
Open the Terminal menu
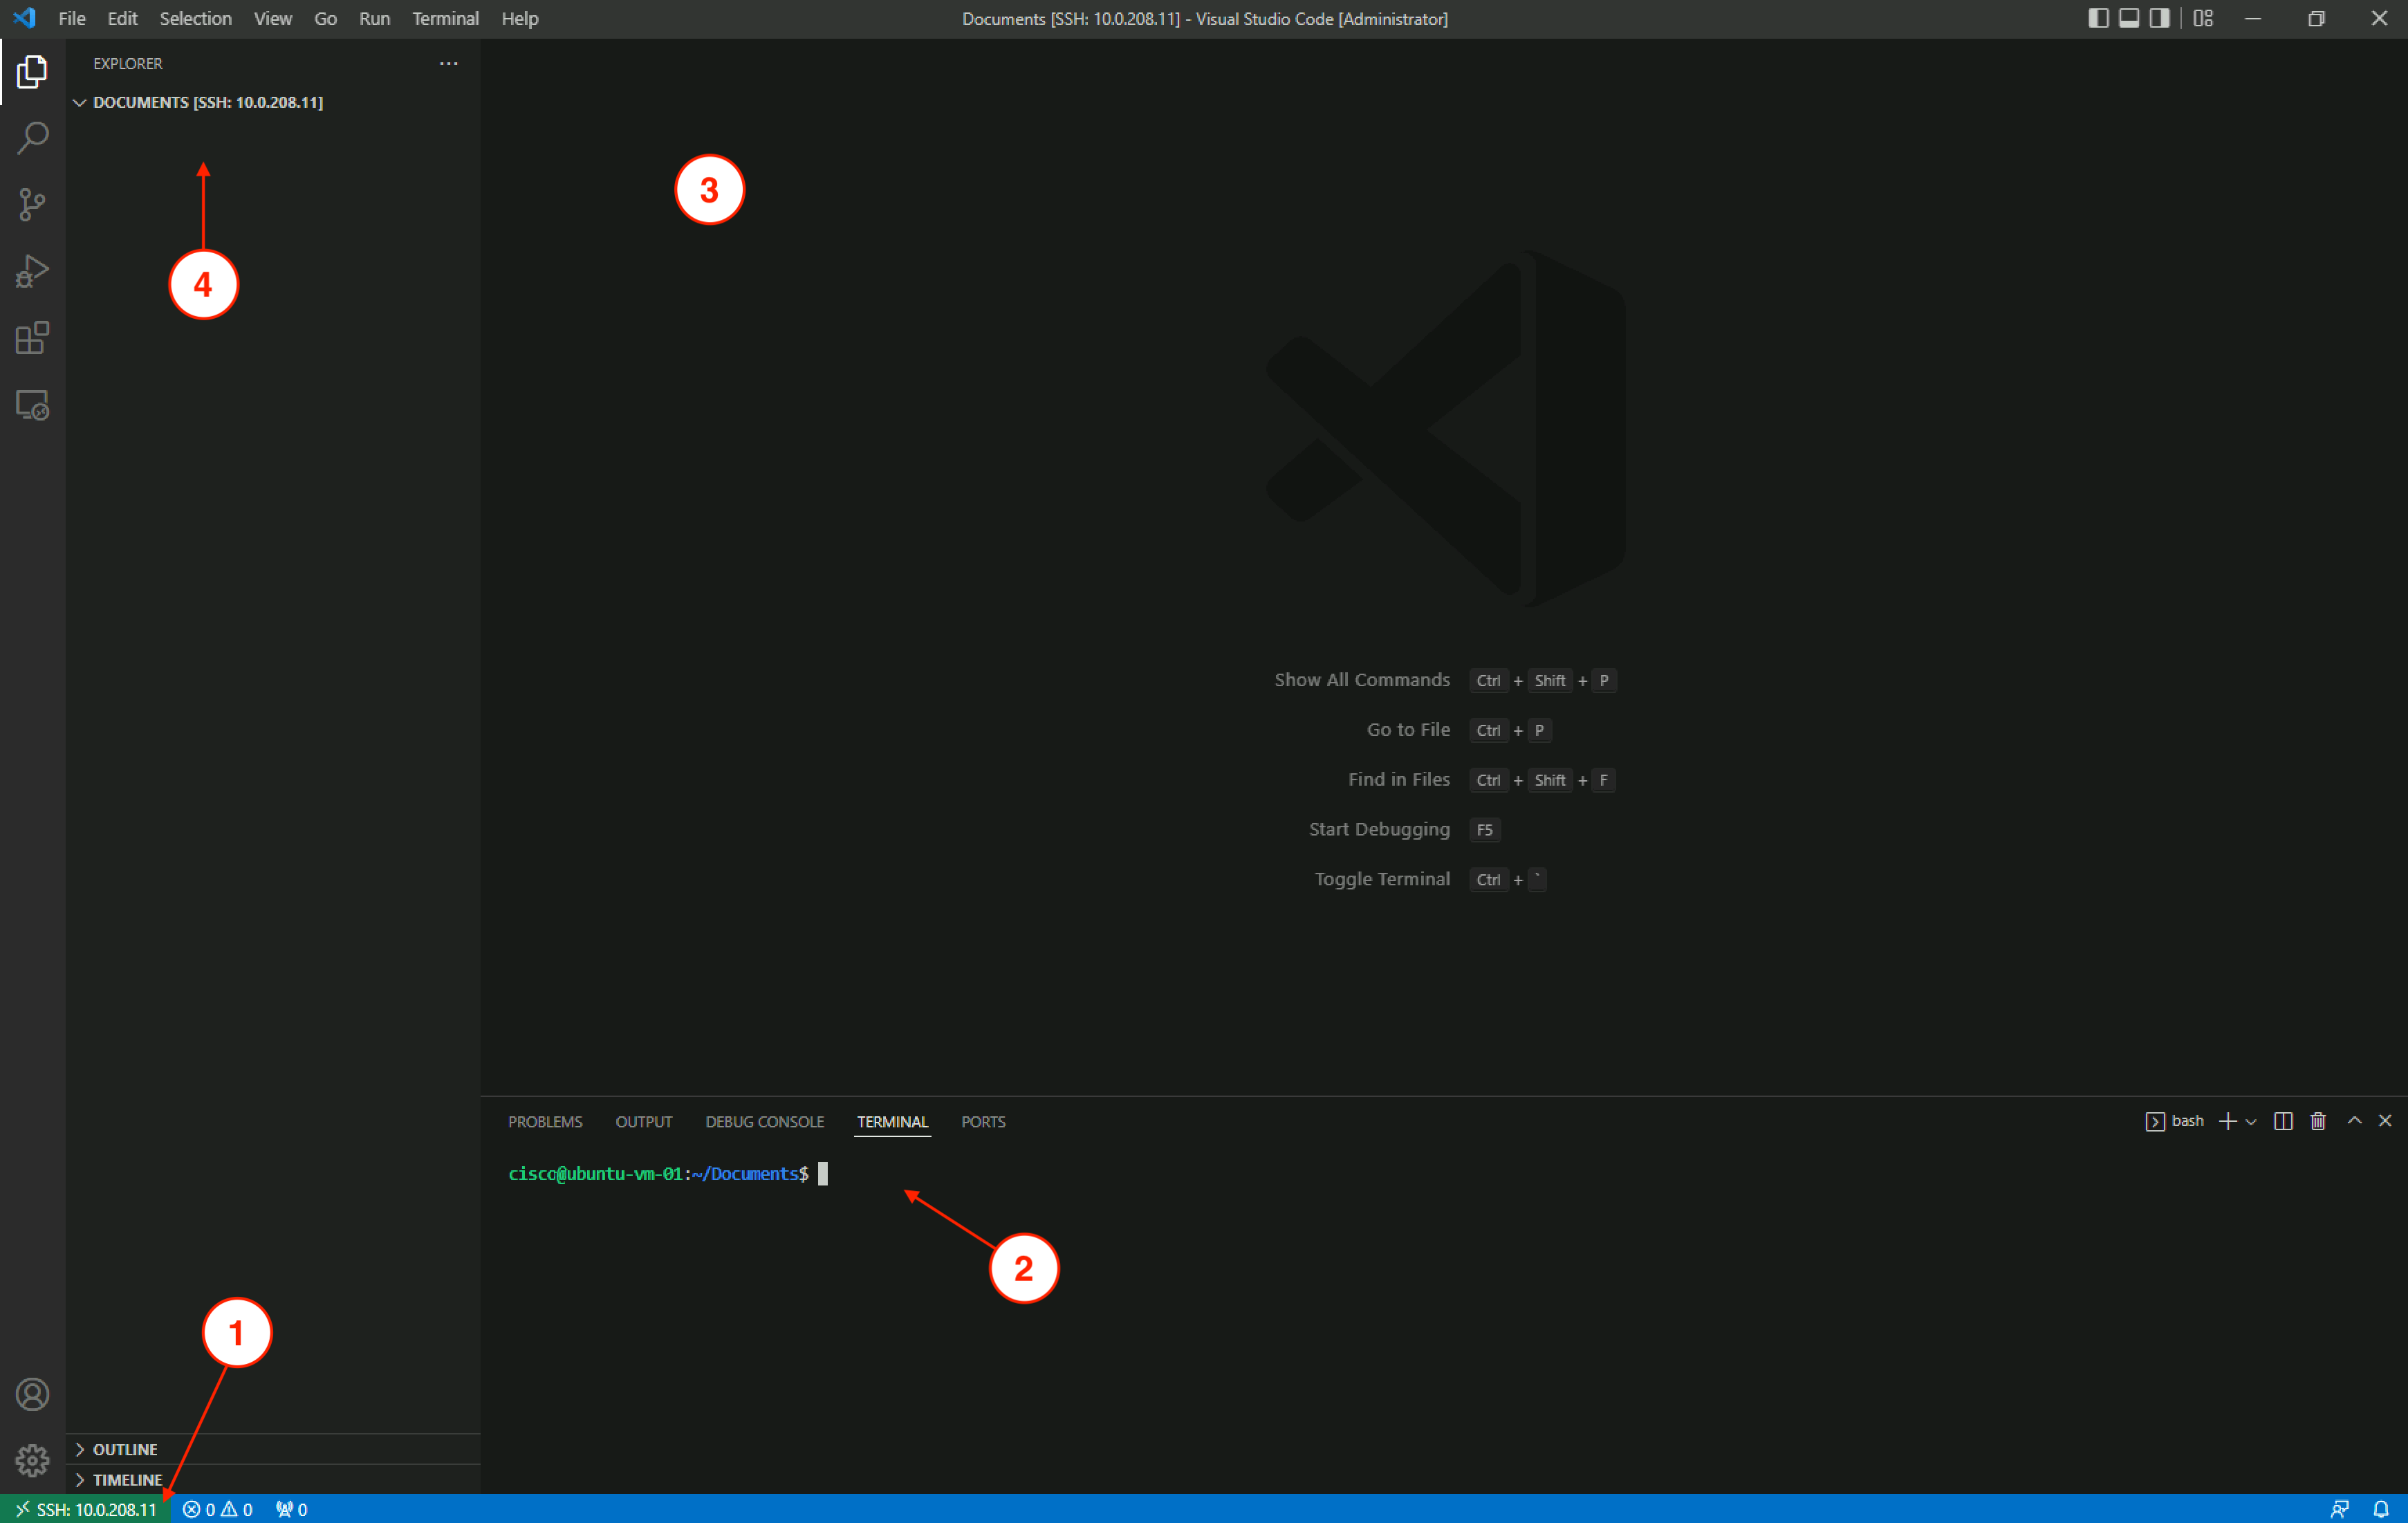point(445,18)
